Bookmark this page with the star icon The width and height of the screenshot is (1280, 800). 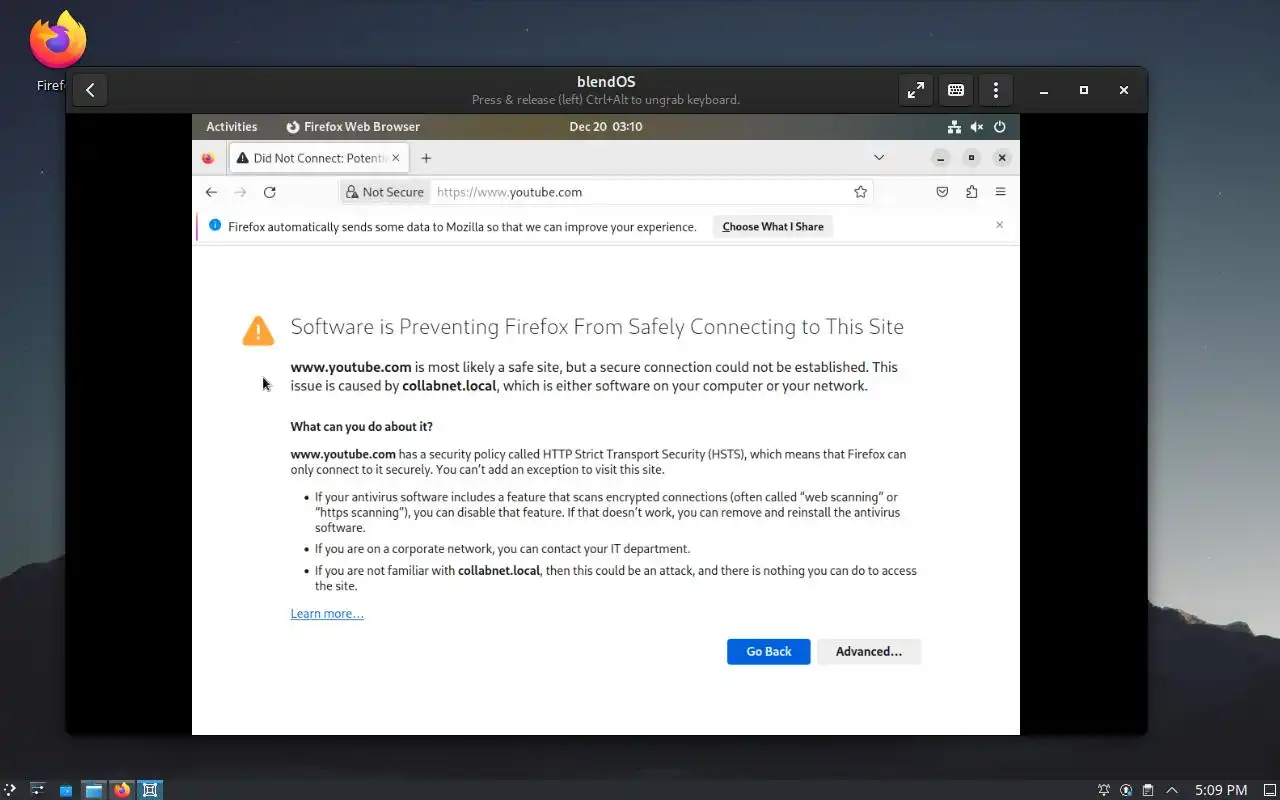point(860,192)
